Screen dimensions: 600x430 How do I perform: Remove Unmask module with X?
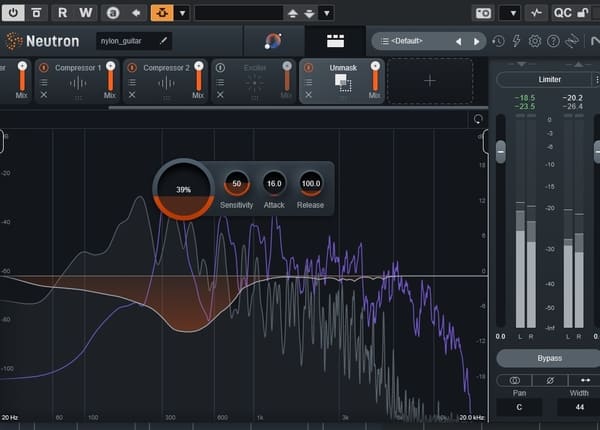(x=308, y=94)
